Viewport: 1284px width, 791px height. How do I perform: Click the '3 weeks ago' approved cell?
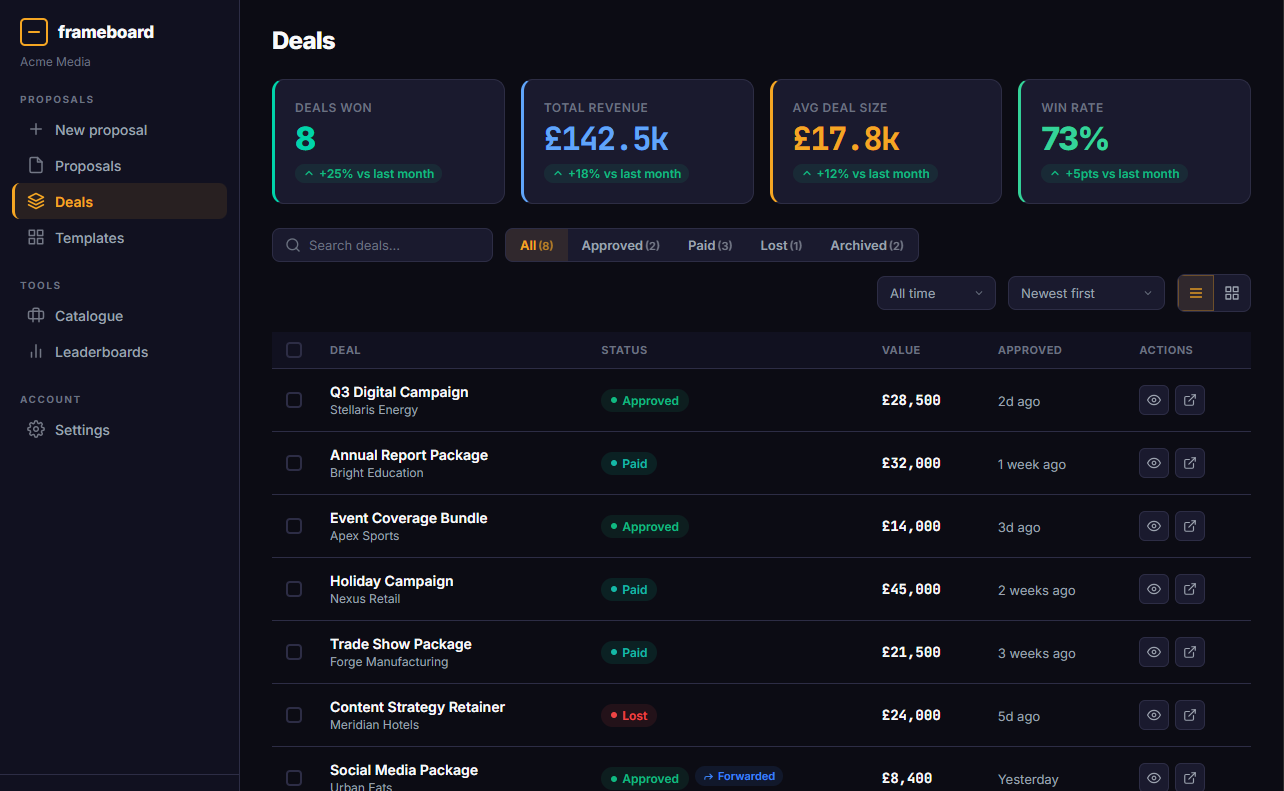(x=1037, y=653)
